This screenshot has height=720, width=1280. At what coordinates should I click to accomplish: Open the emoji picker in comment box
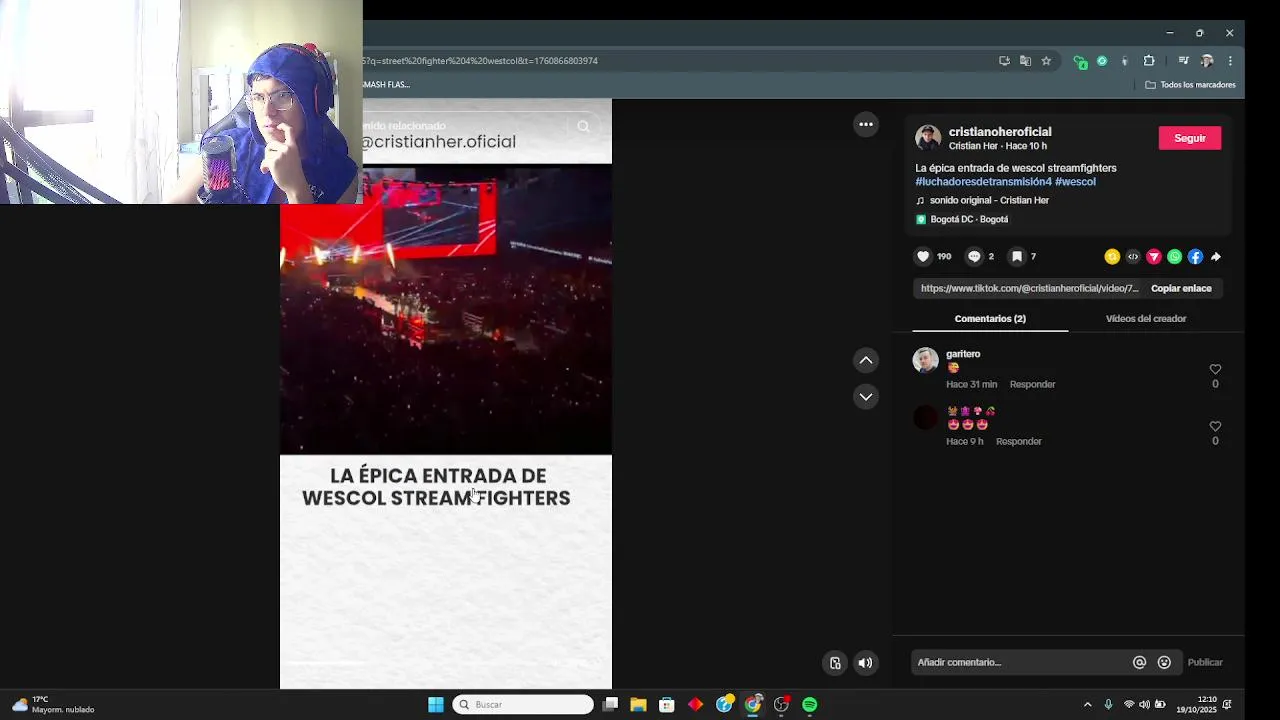click(x=1164, y=662)
